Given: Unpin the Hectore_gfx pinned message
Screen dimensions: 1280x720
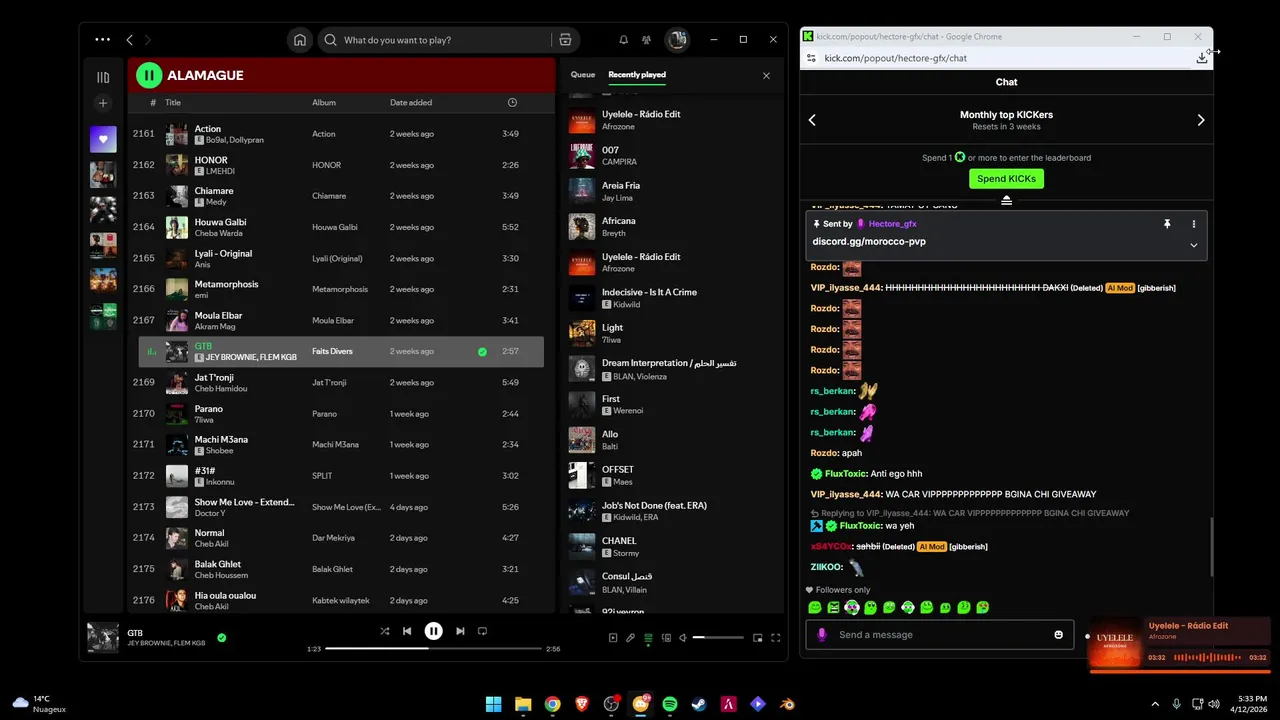Looking at the screenshot, I should coord(1167,224).
